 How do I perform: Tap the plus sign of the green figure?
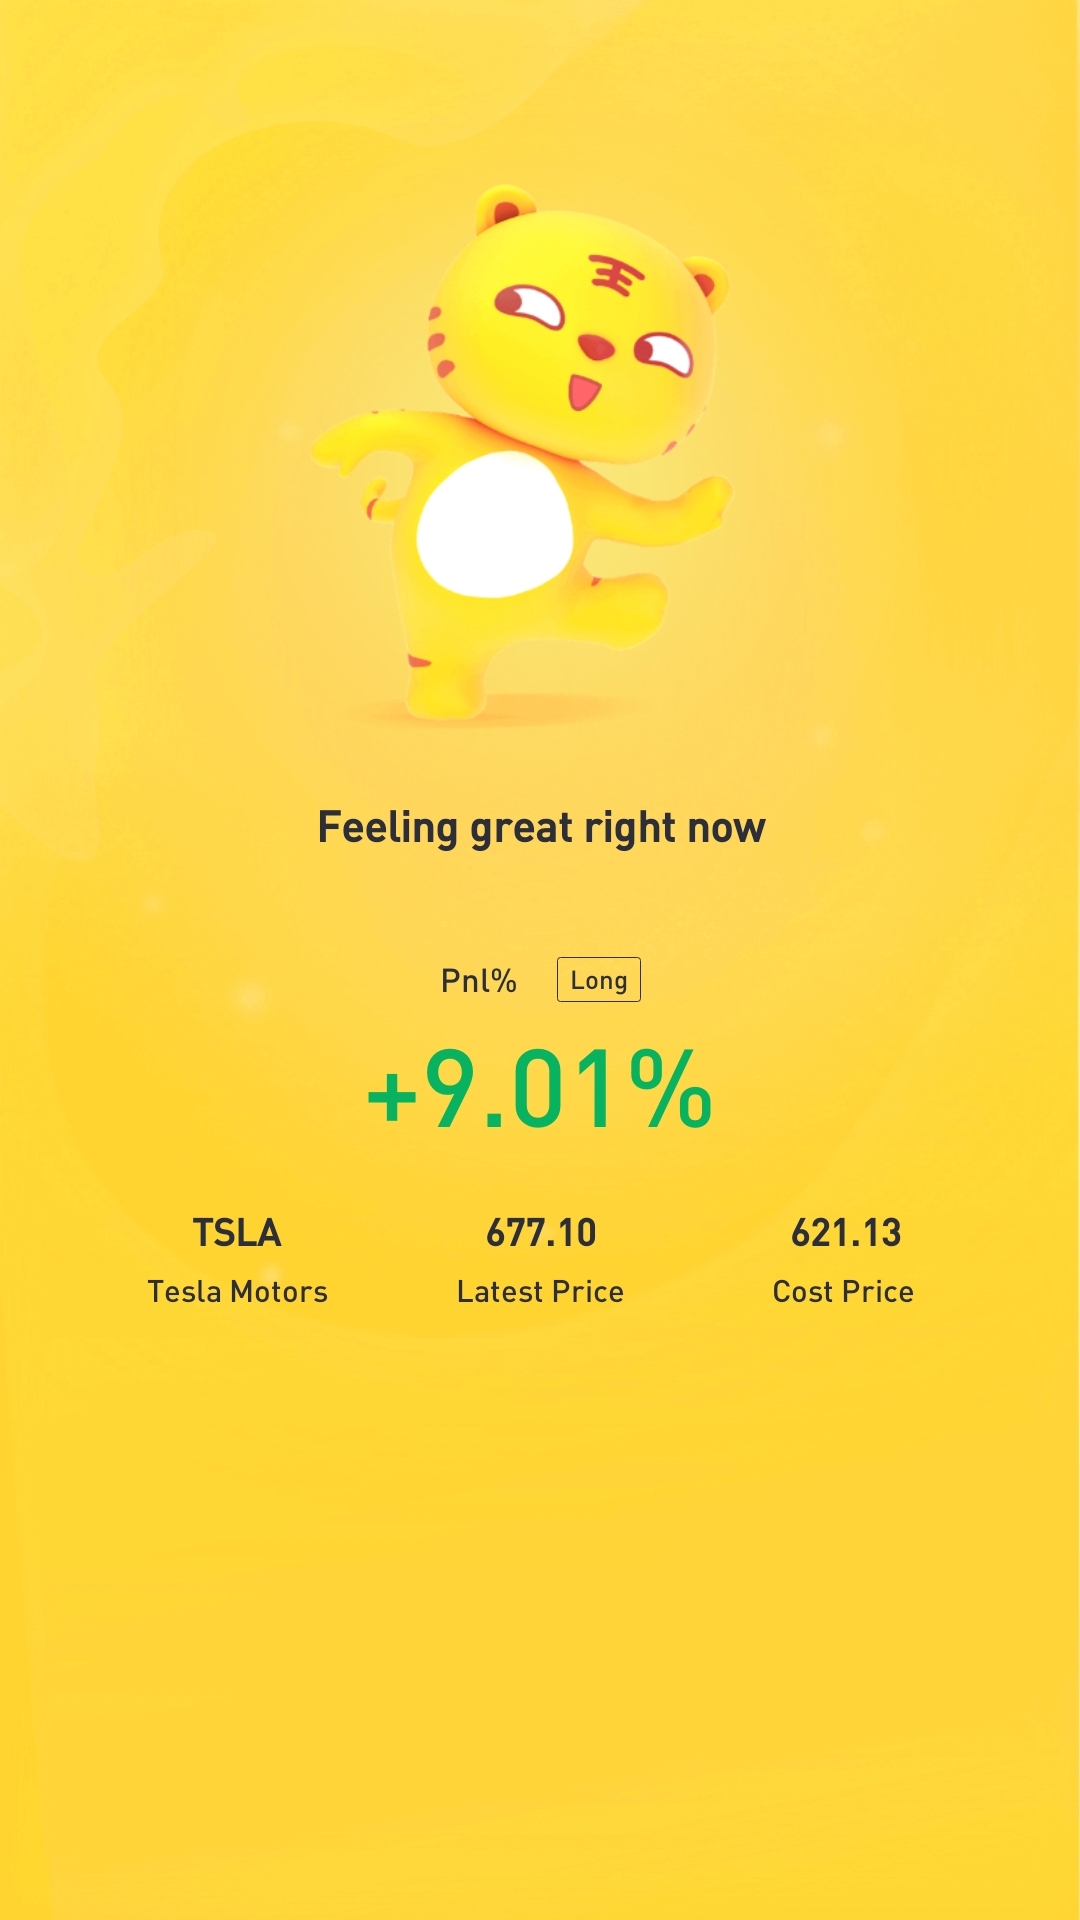[x=392, y=1097]
